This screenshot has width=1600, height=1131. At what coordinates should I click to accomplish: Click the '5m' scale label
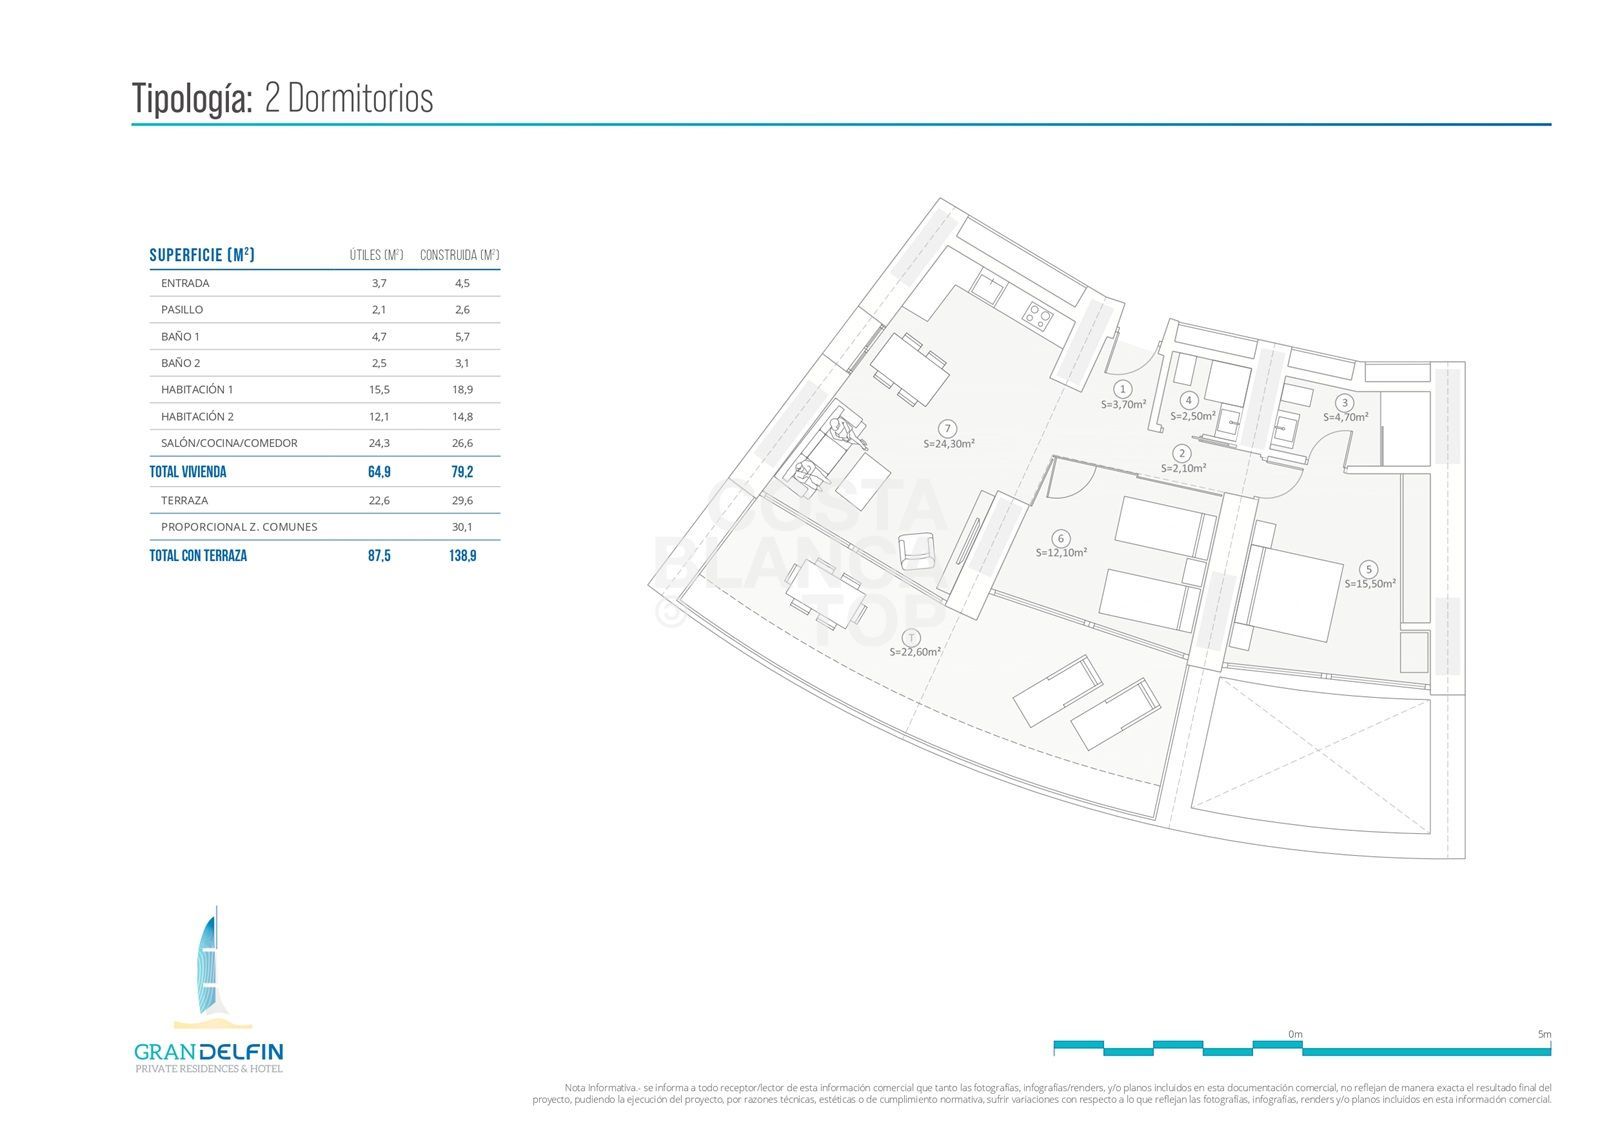point(1545,1034)
